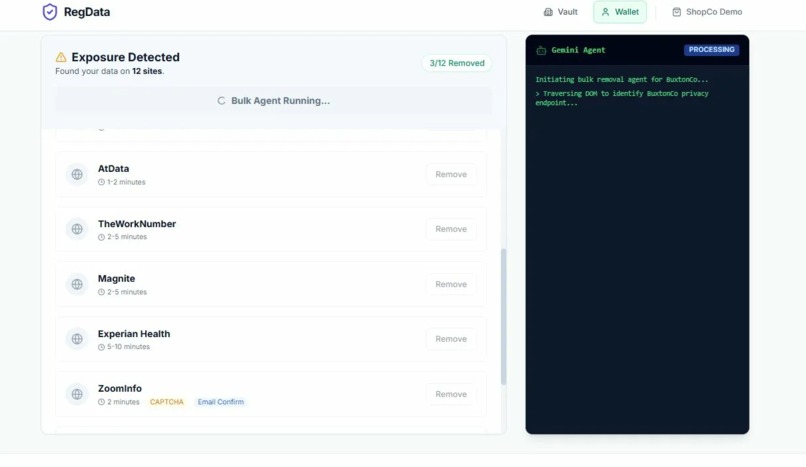806x467 pixels.
Task: Click the Exposure Detected warning triangle icon
Action: (x=61, y=57)
